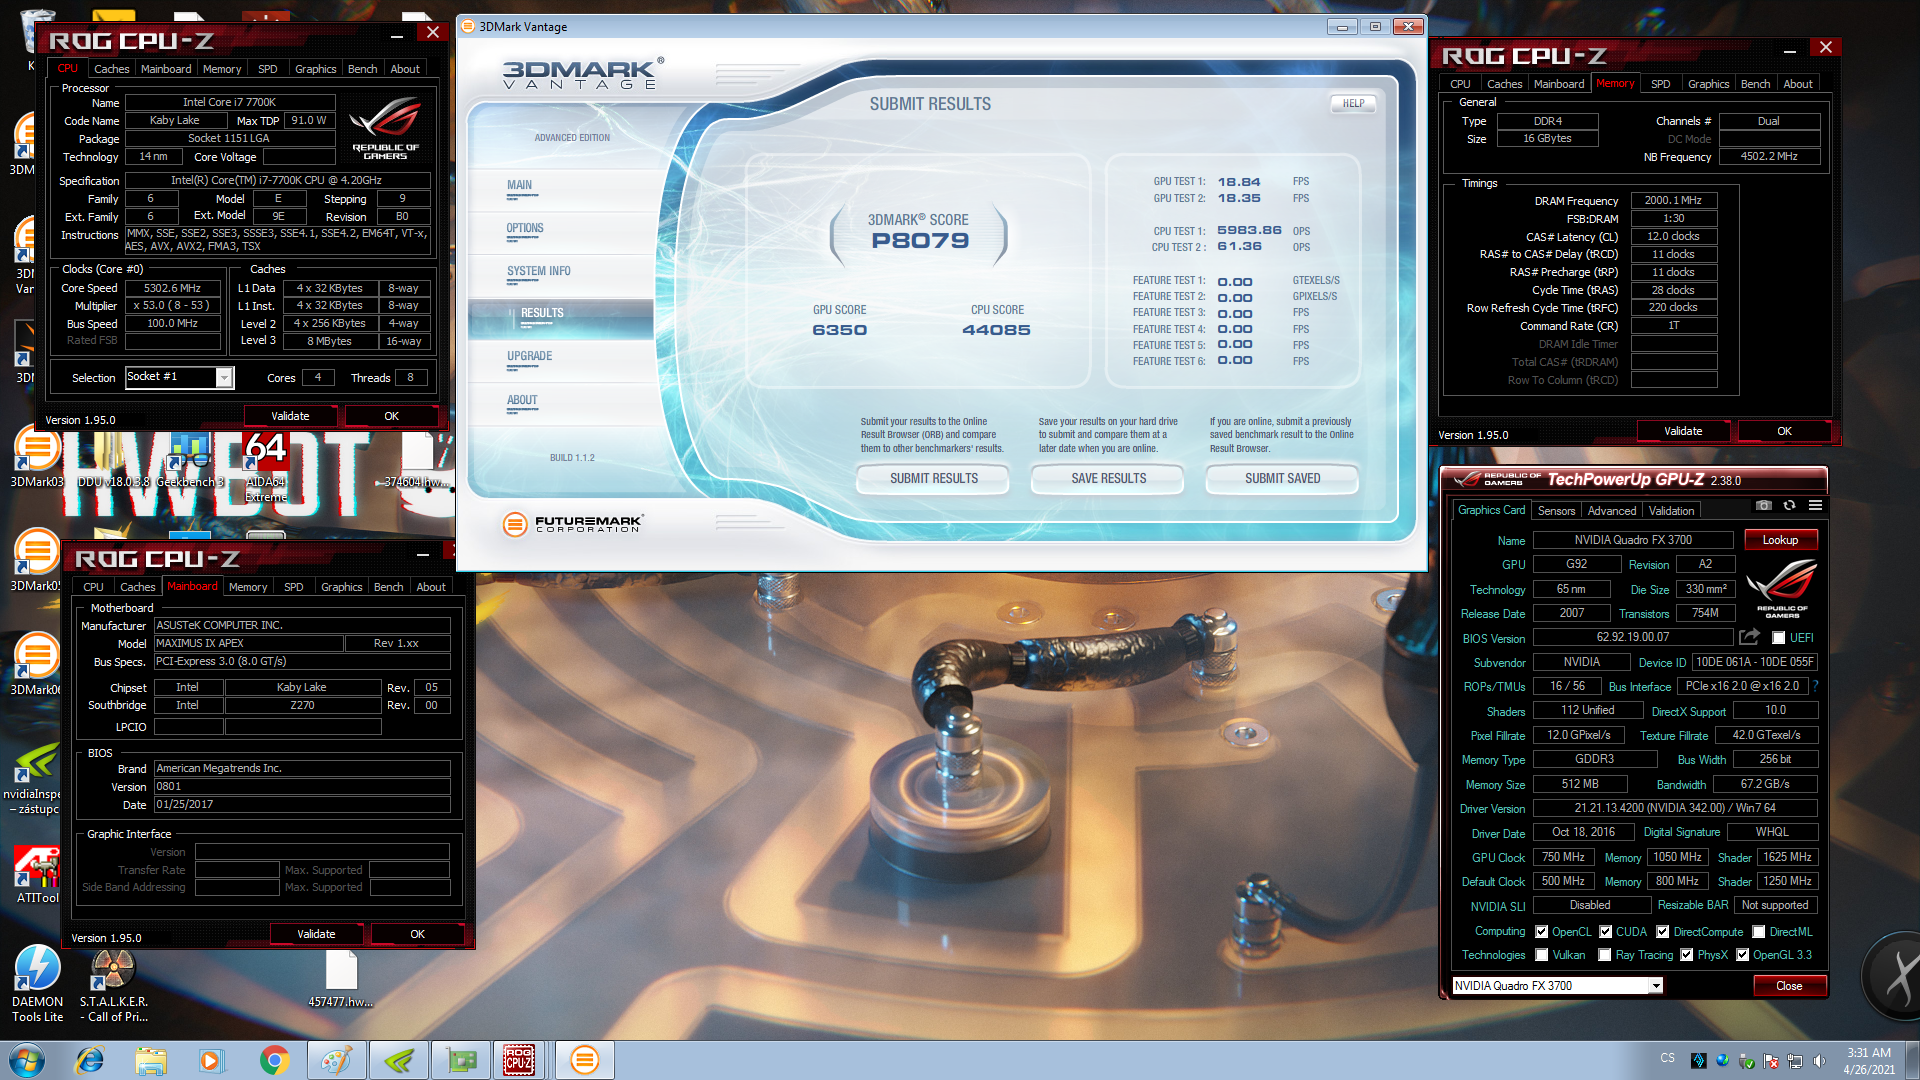Click the SAVE RESULTS button
This screenshot has height=1080, width=1920.
tap(1108, 479)
